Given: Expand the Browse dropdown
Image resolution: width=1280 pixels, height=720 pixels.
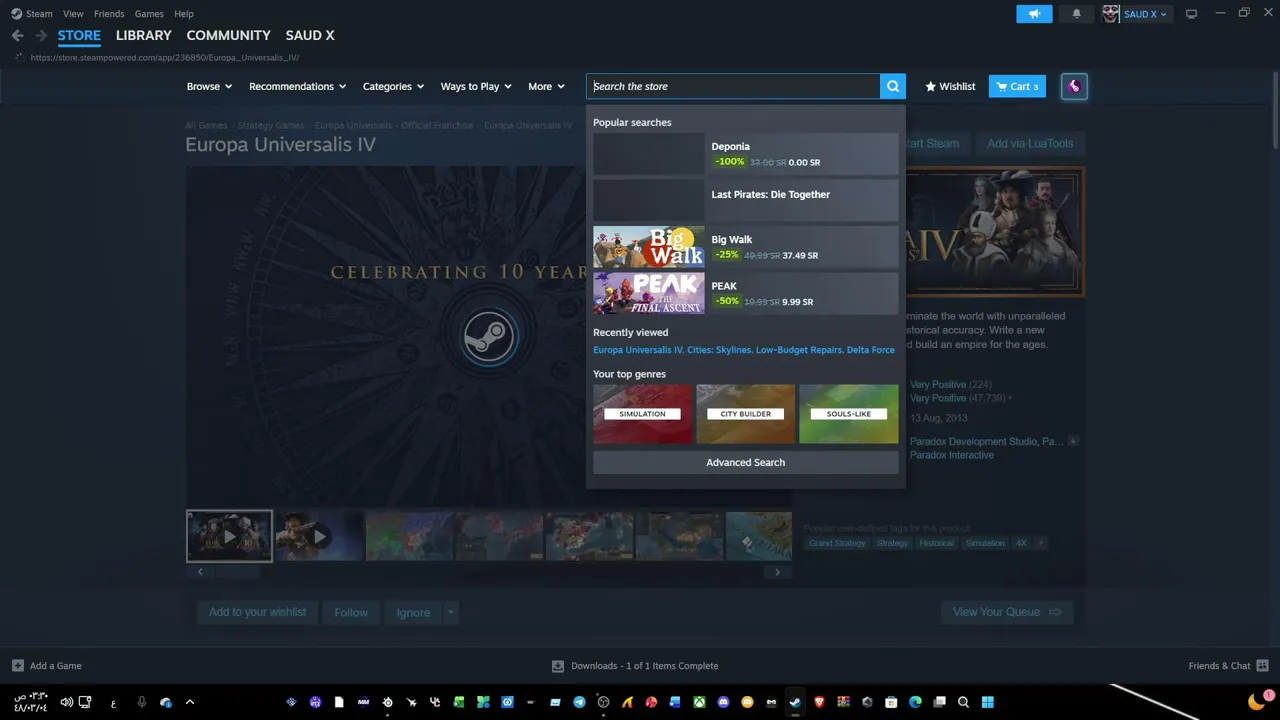Looking at the screenshot, I should [x=209, y=86].
